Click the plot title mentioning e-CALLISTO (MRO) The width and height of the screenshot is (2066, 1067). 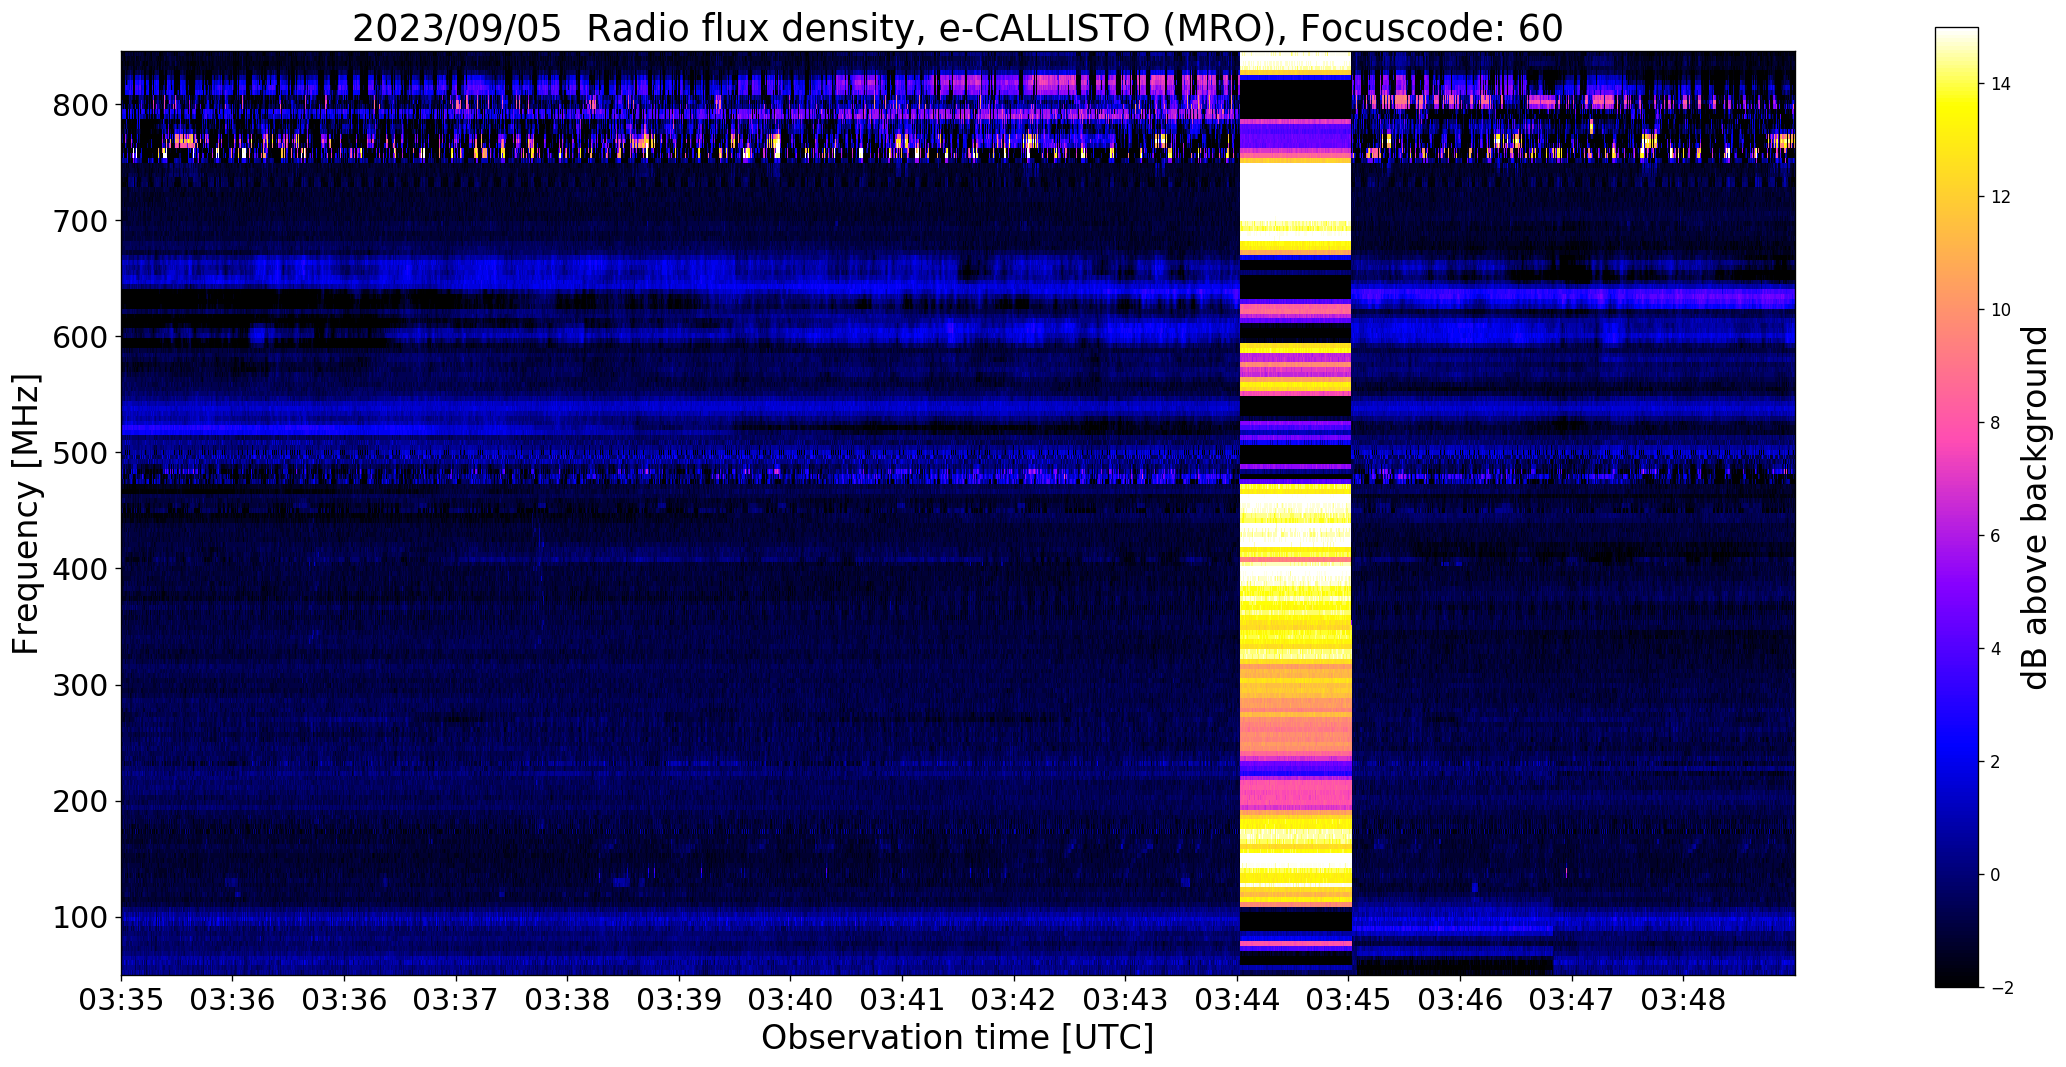(x=957, y=28)
